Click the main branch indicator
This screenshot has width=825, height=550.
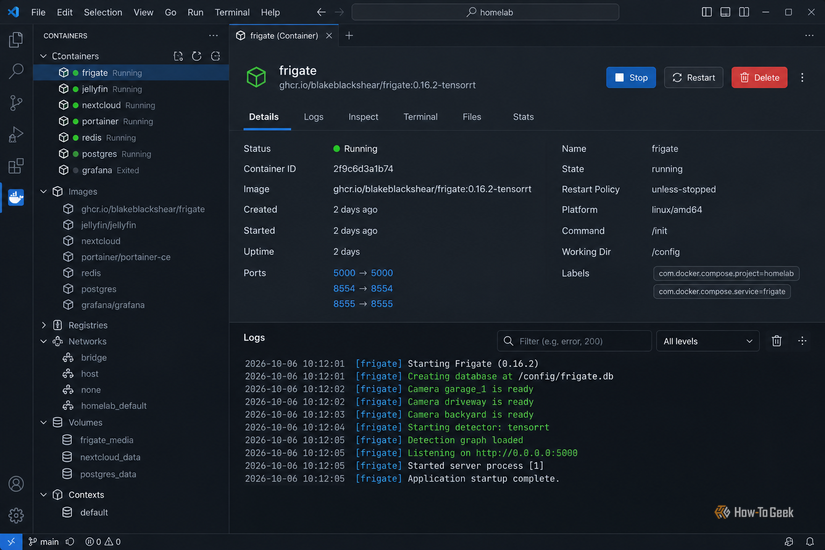[43, 542]
